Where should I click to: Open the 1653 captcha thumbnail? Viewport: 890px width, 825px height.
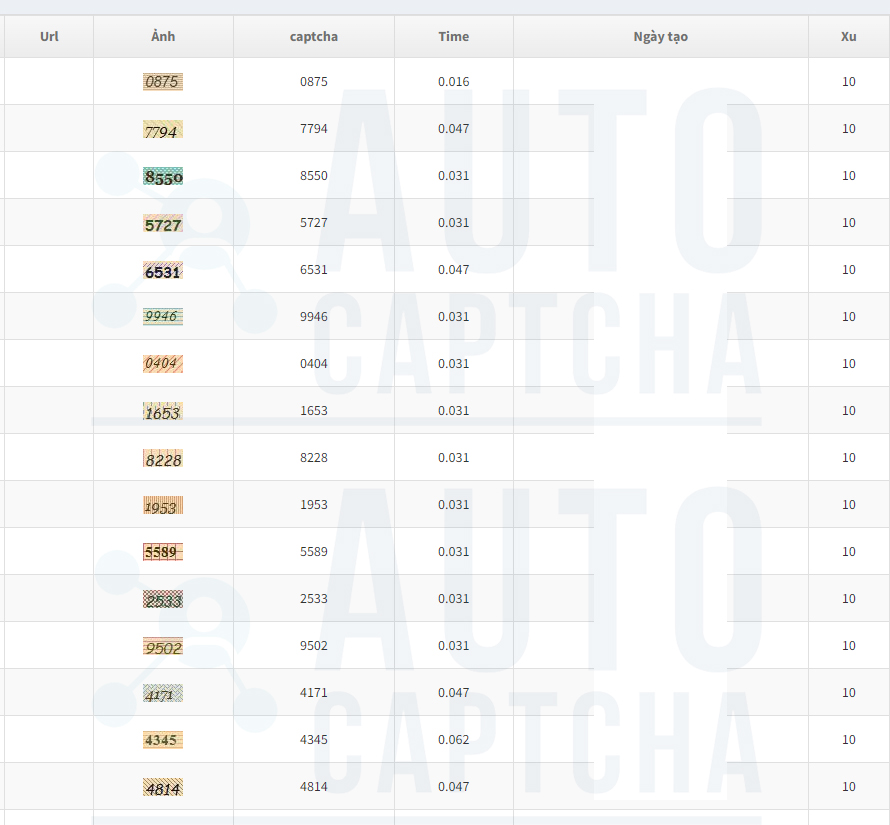click(x=163, y=411)
